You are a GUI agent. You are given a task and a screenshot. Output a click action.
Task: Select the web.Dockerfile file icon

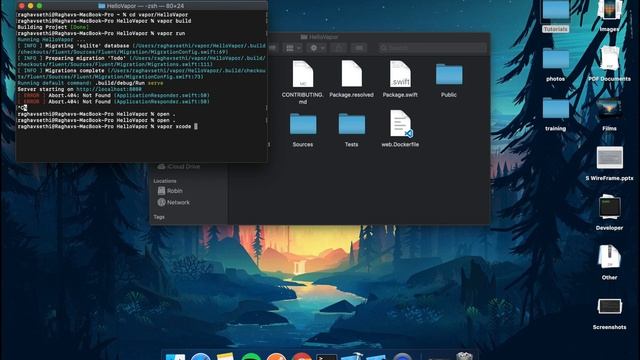click(400, 124)
